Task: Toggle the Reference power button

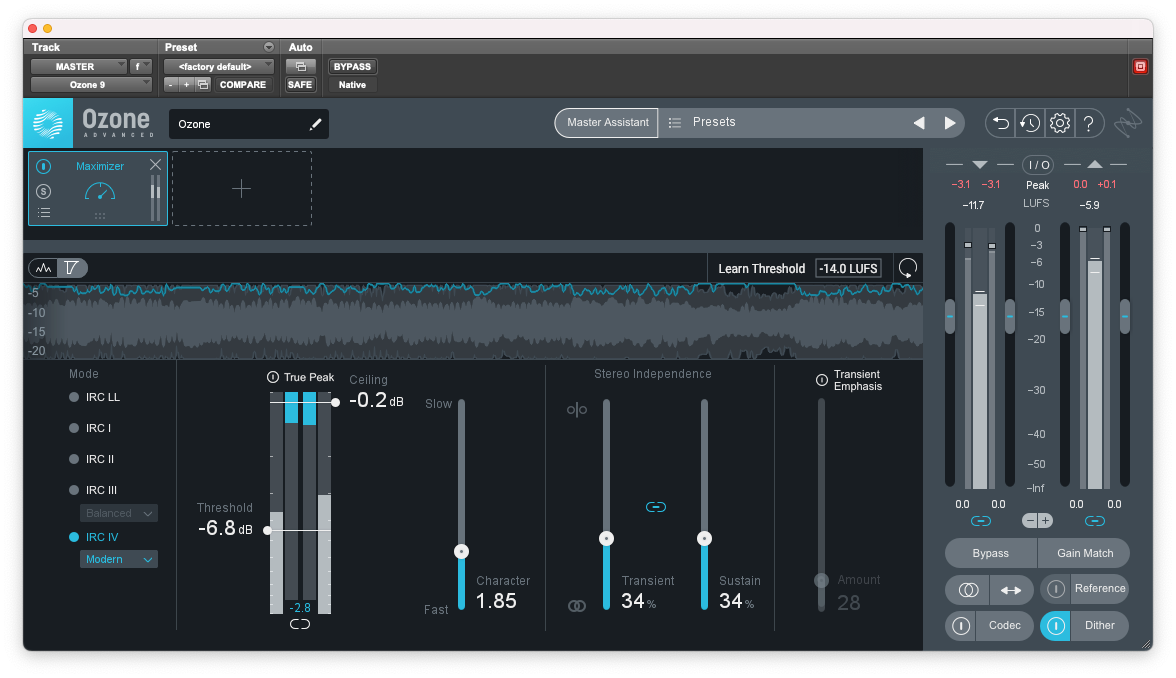Action: [x=1055, y=590]
